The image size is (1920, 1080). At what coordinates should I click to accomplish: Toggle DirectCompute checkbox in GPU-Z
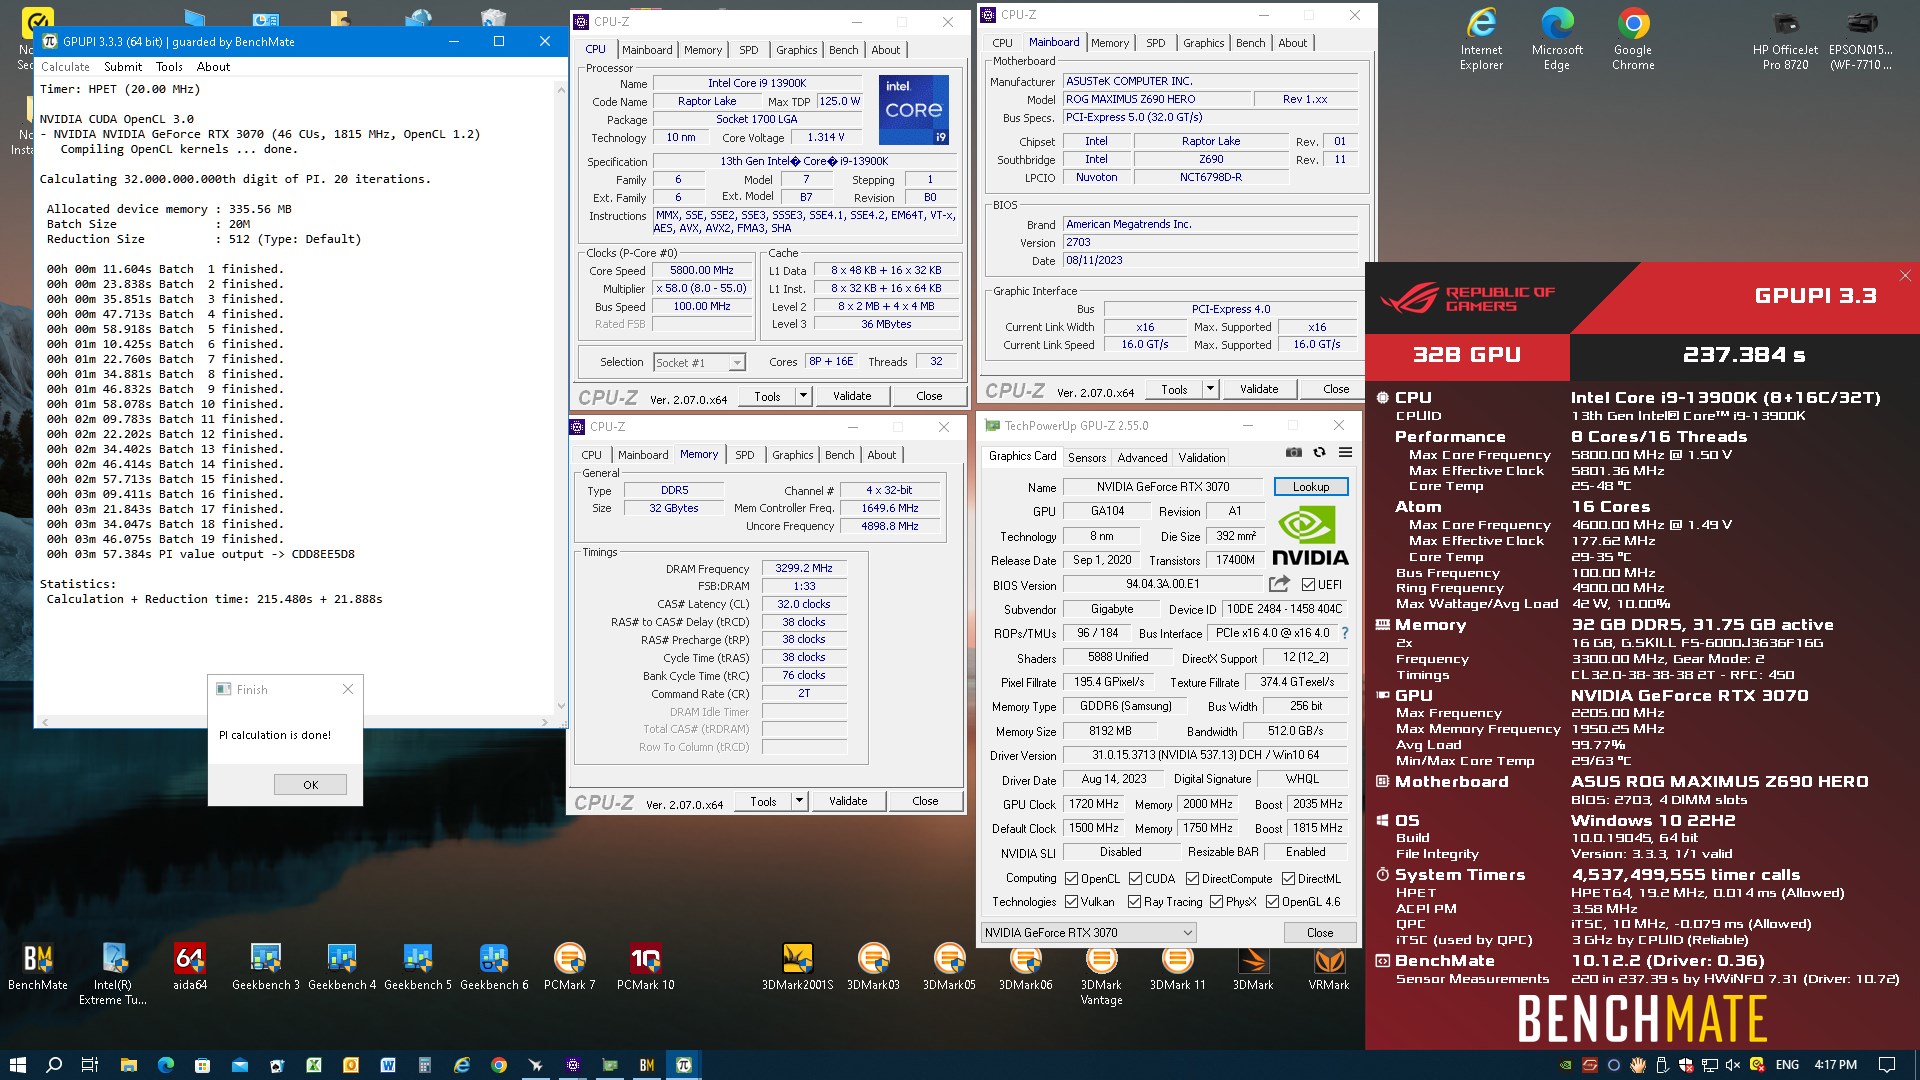1192,879
